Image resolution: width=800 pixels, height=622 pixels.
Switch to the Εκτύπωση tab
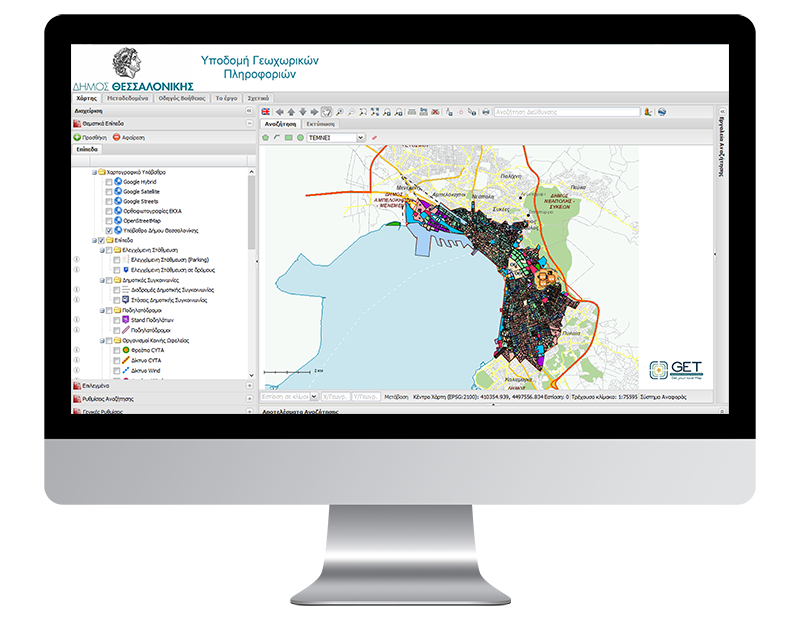pyautogui.click(x=320, y=124)
